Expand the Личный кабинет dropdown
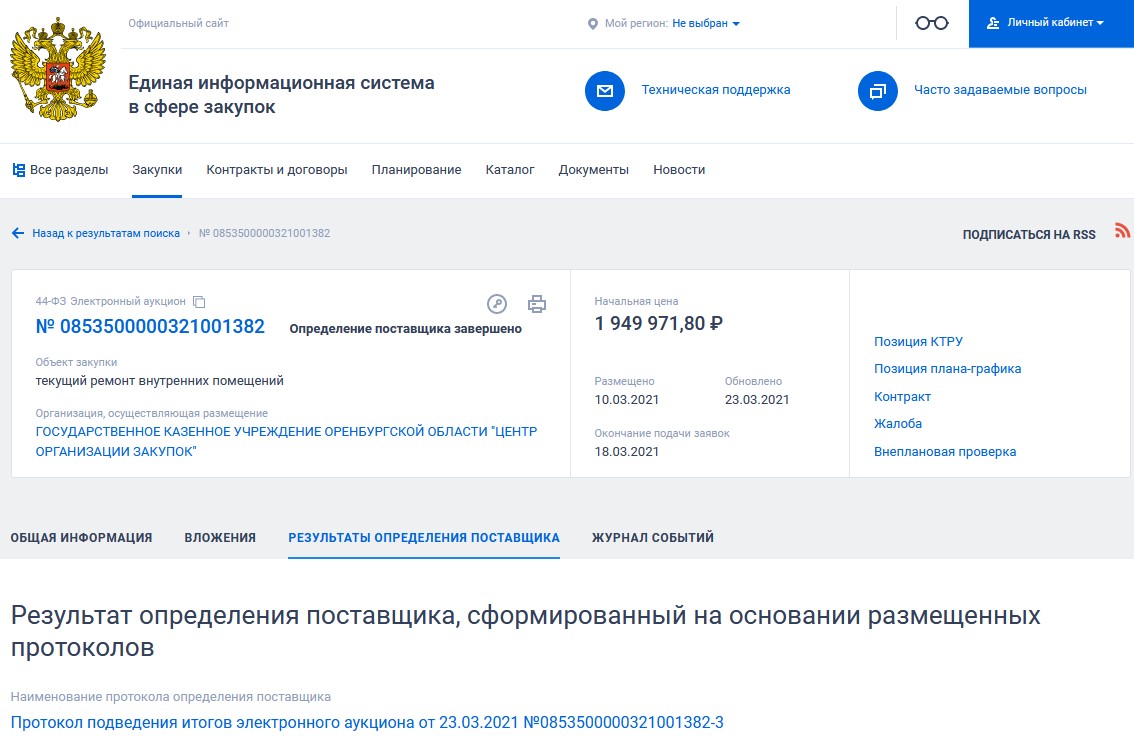 point(1051,23)
